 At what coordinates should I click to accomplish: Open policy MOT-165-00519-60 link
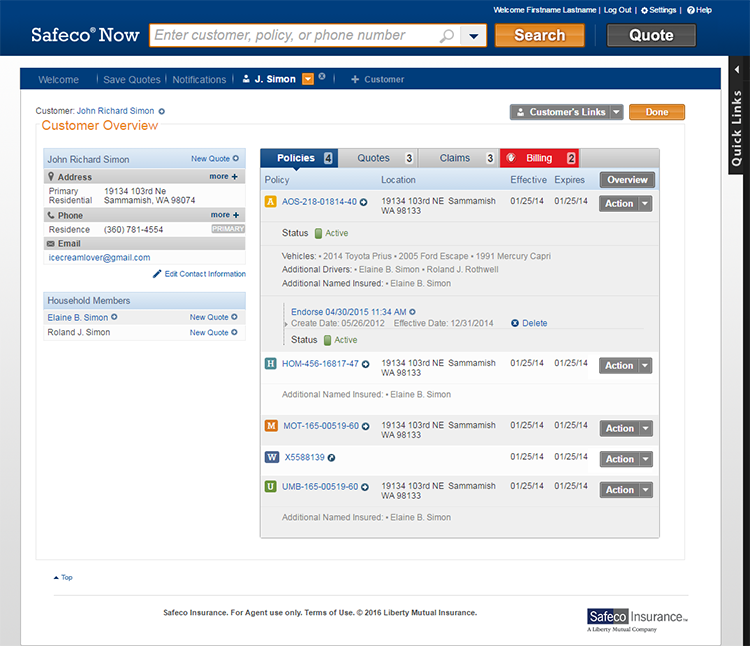click(321, 426)
